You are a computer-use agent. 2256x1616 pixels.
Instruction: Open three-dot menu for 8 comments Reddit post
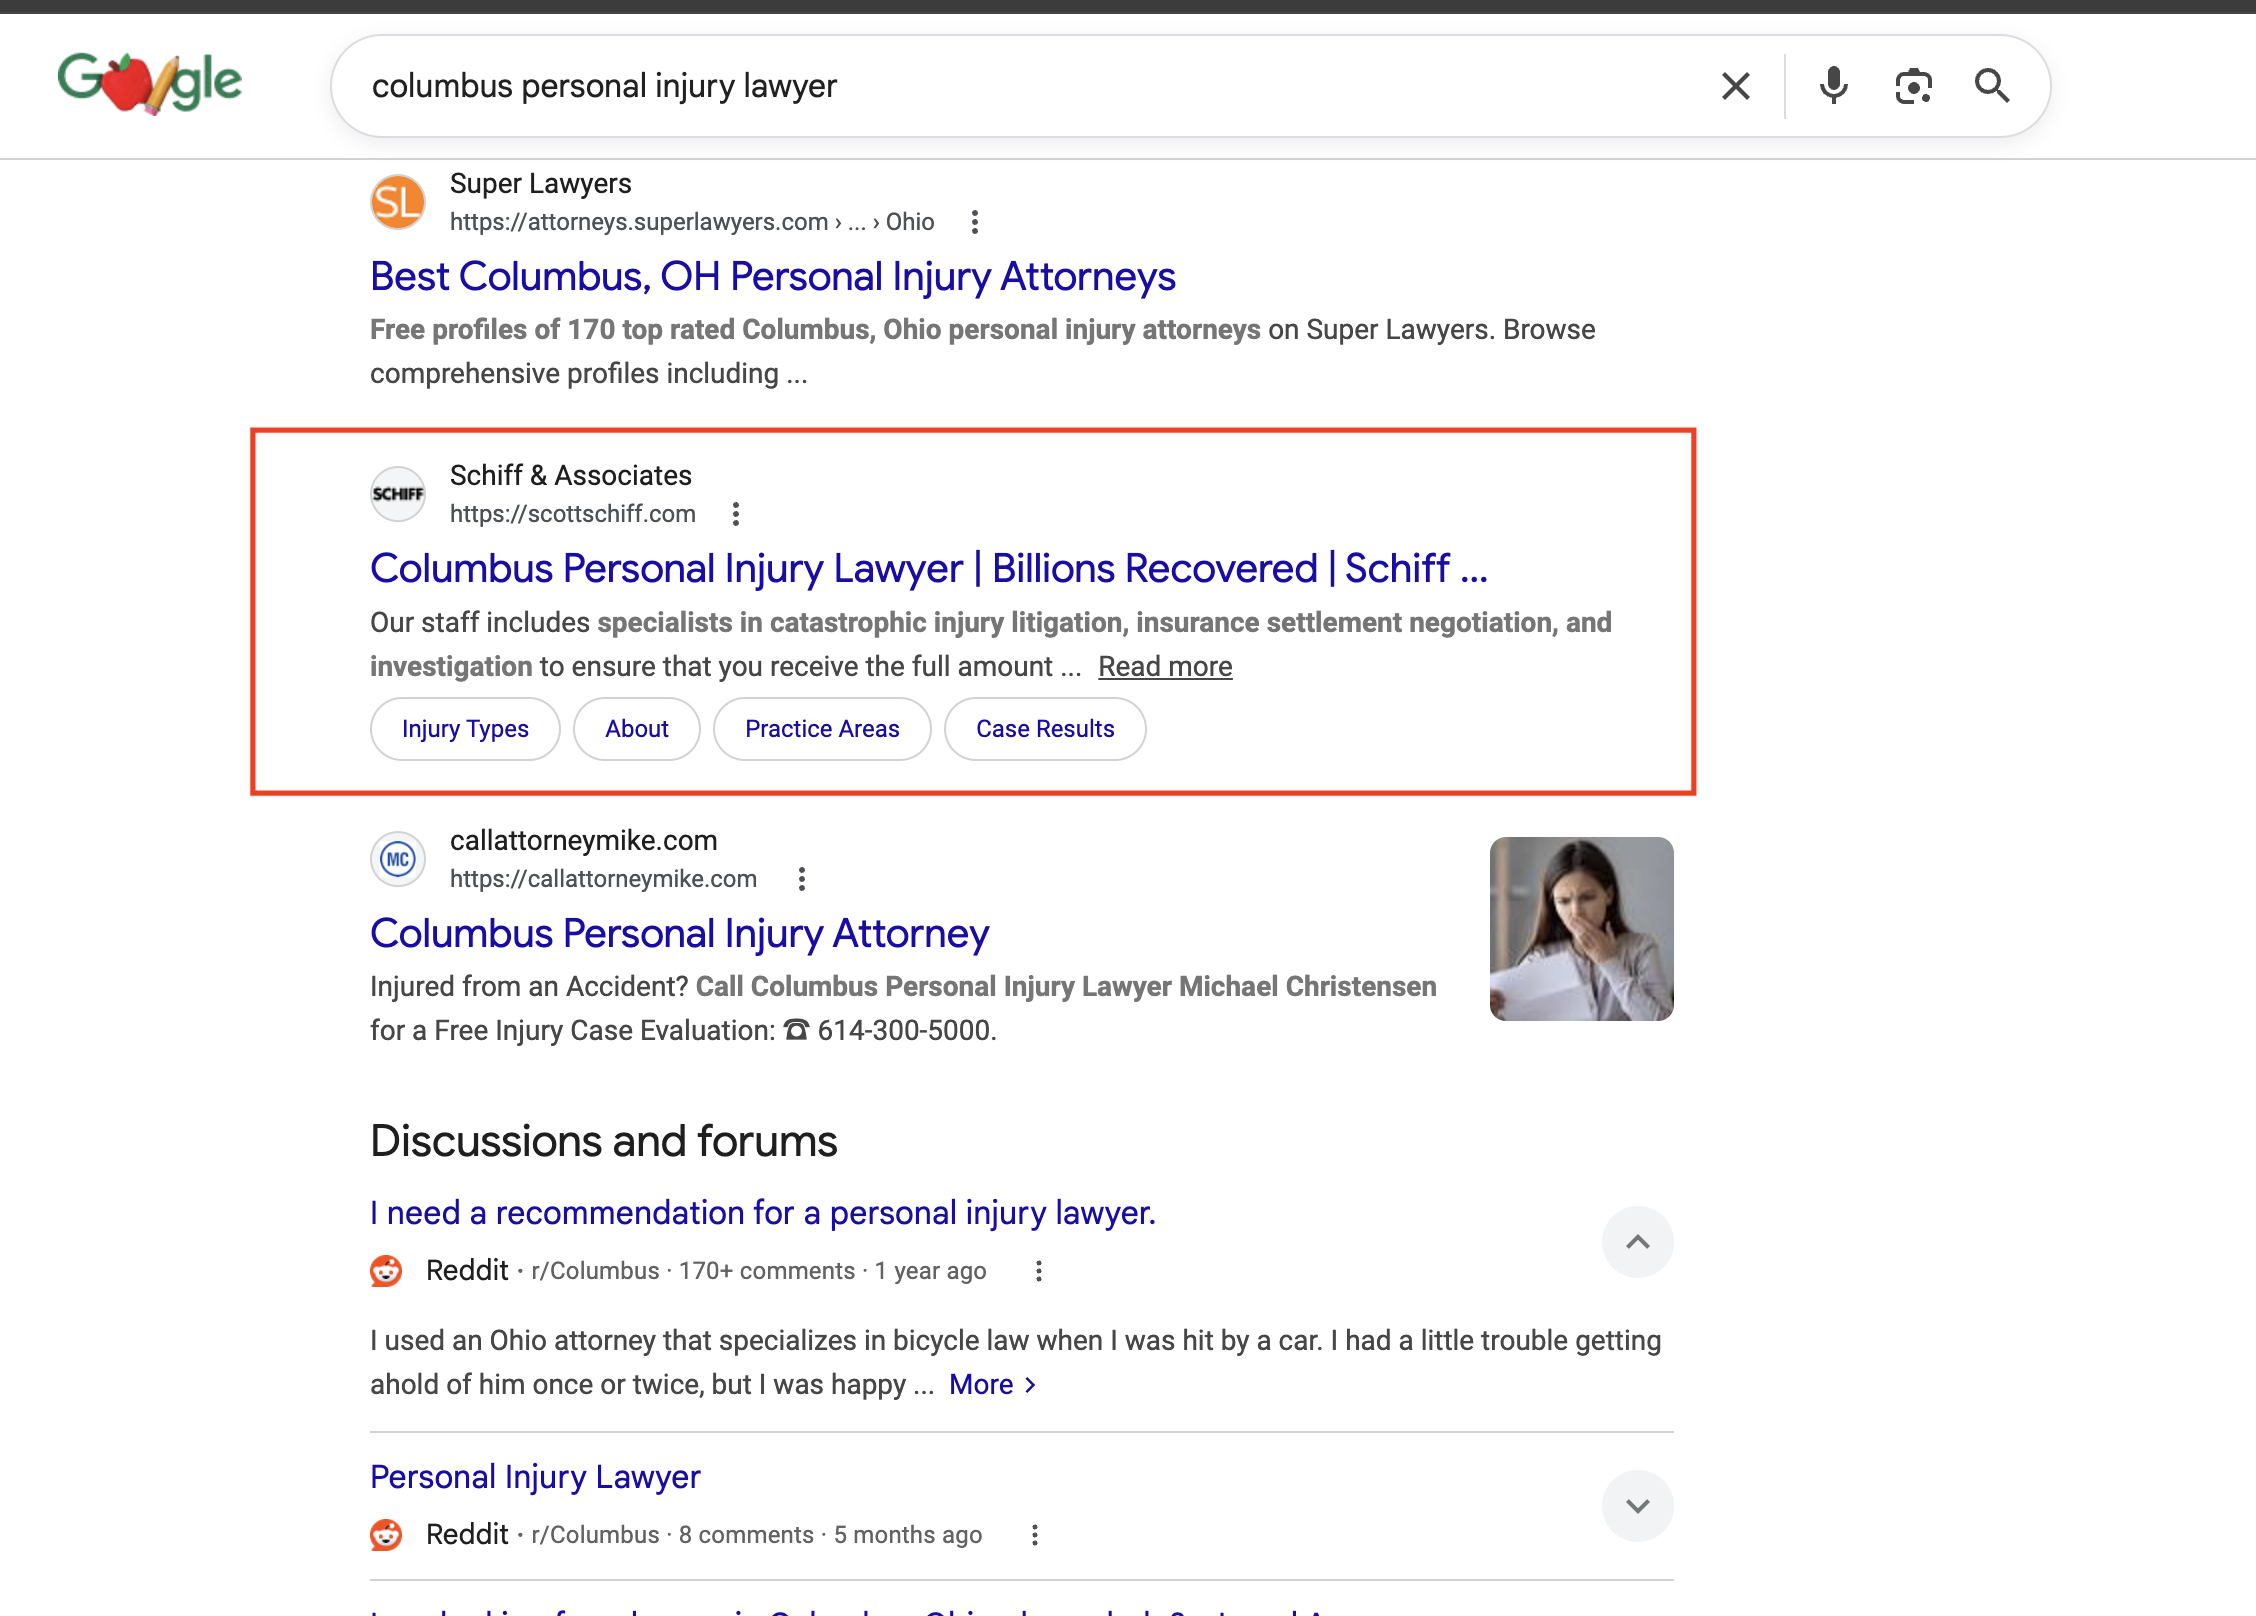[1035, 1535]
